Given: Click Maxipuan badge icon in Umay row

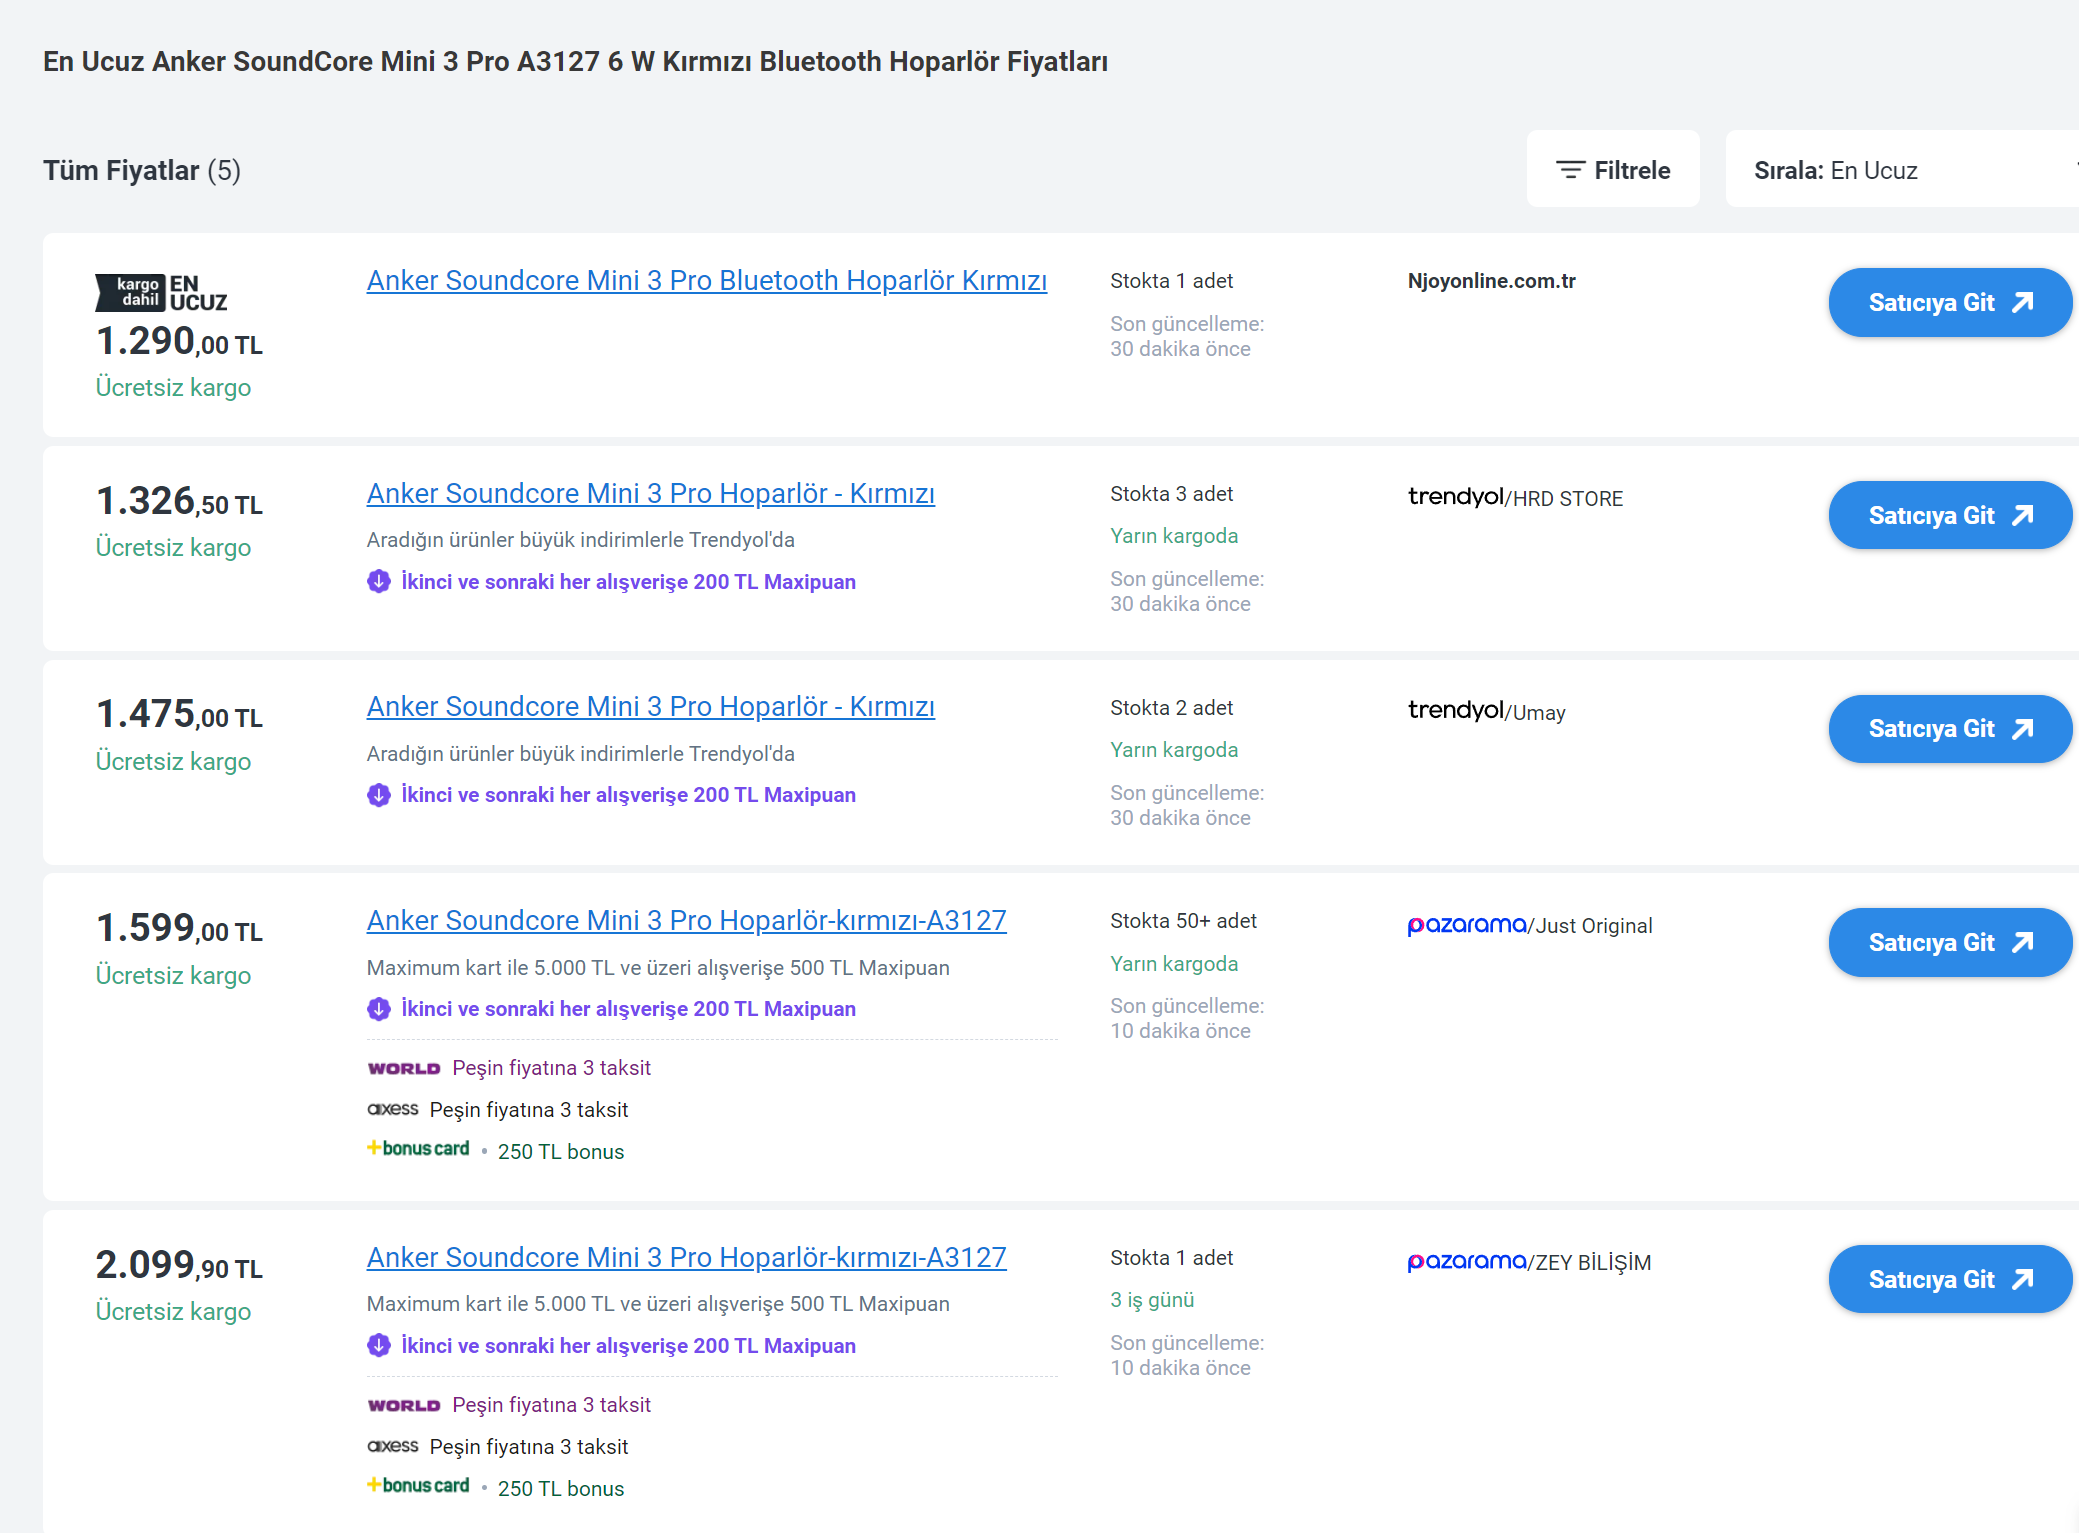Looking at the screenshot, I should tap(379, 795).
